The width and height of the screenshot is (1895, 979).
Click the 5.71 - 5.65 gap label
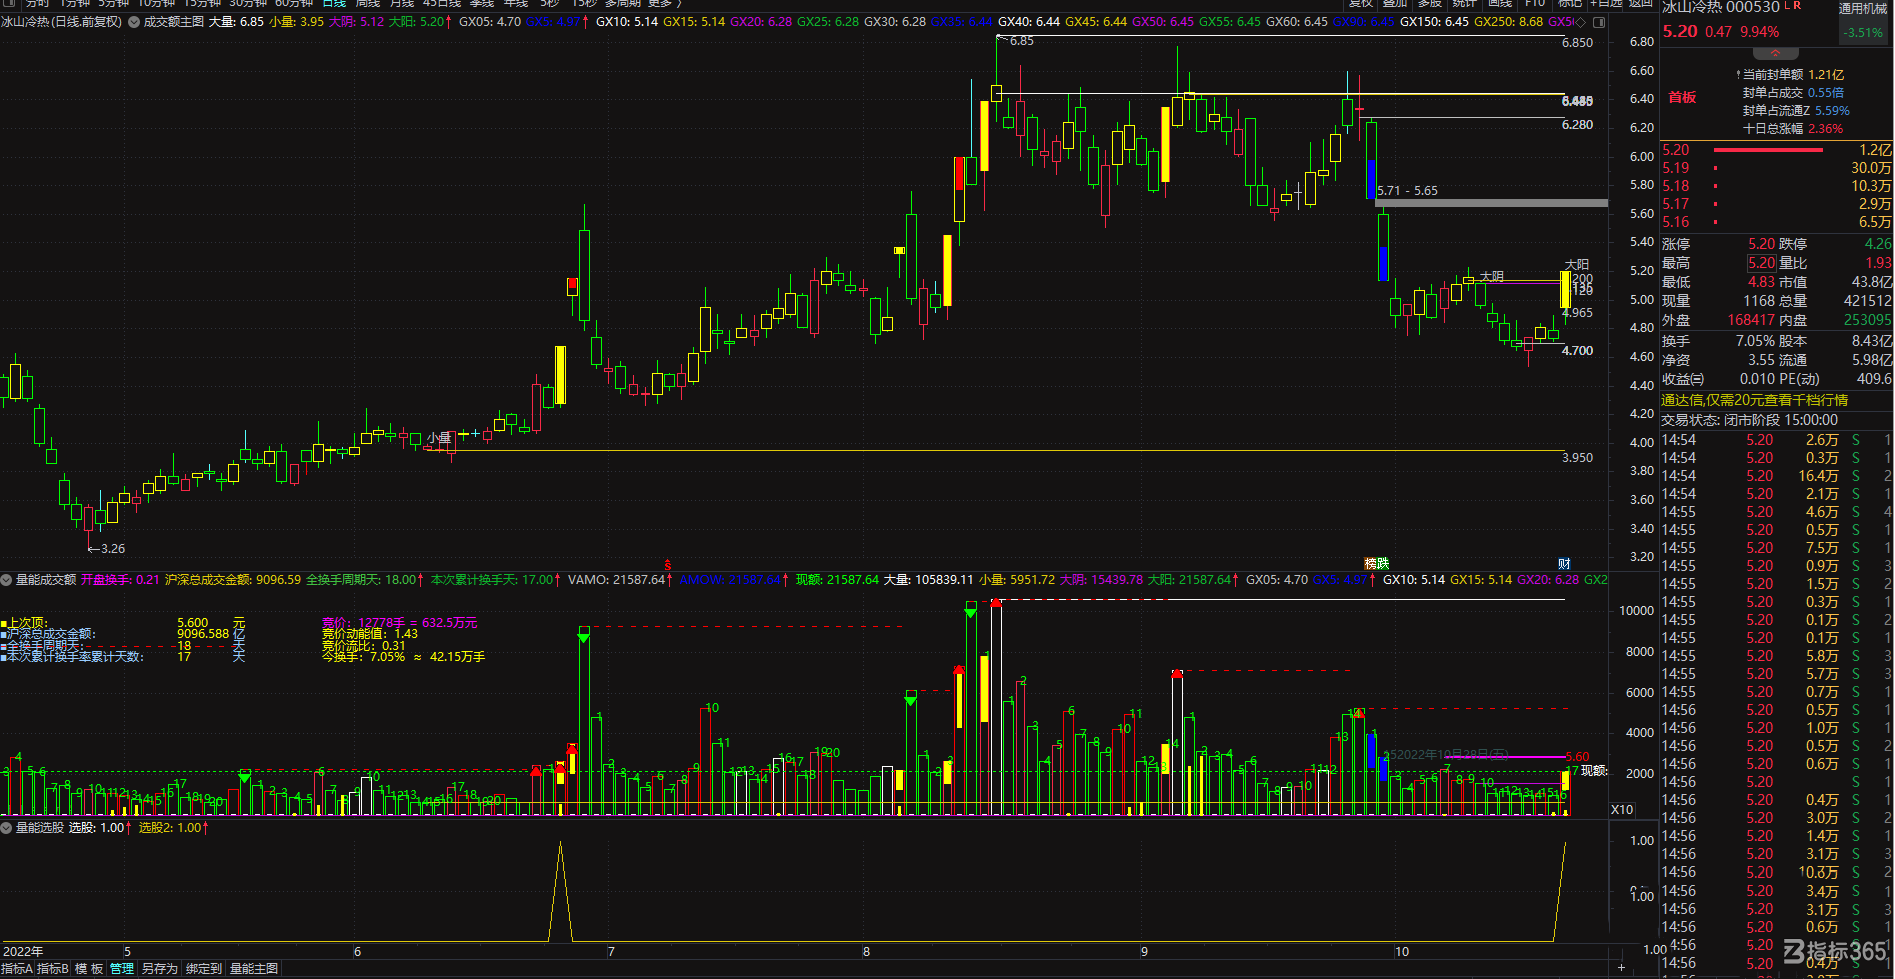(1407, 190)
